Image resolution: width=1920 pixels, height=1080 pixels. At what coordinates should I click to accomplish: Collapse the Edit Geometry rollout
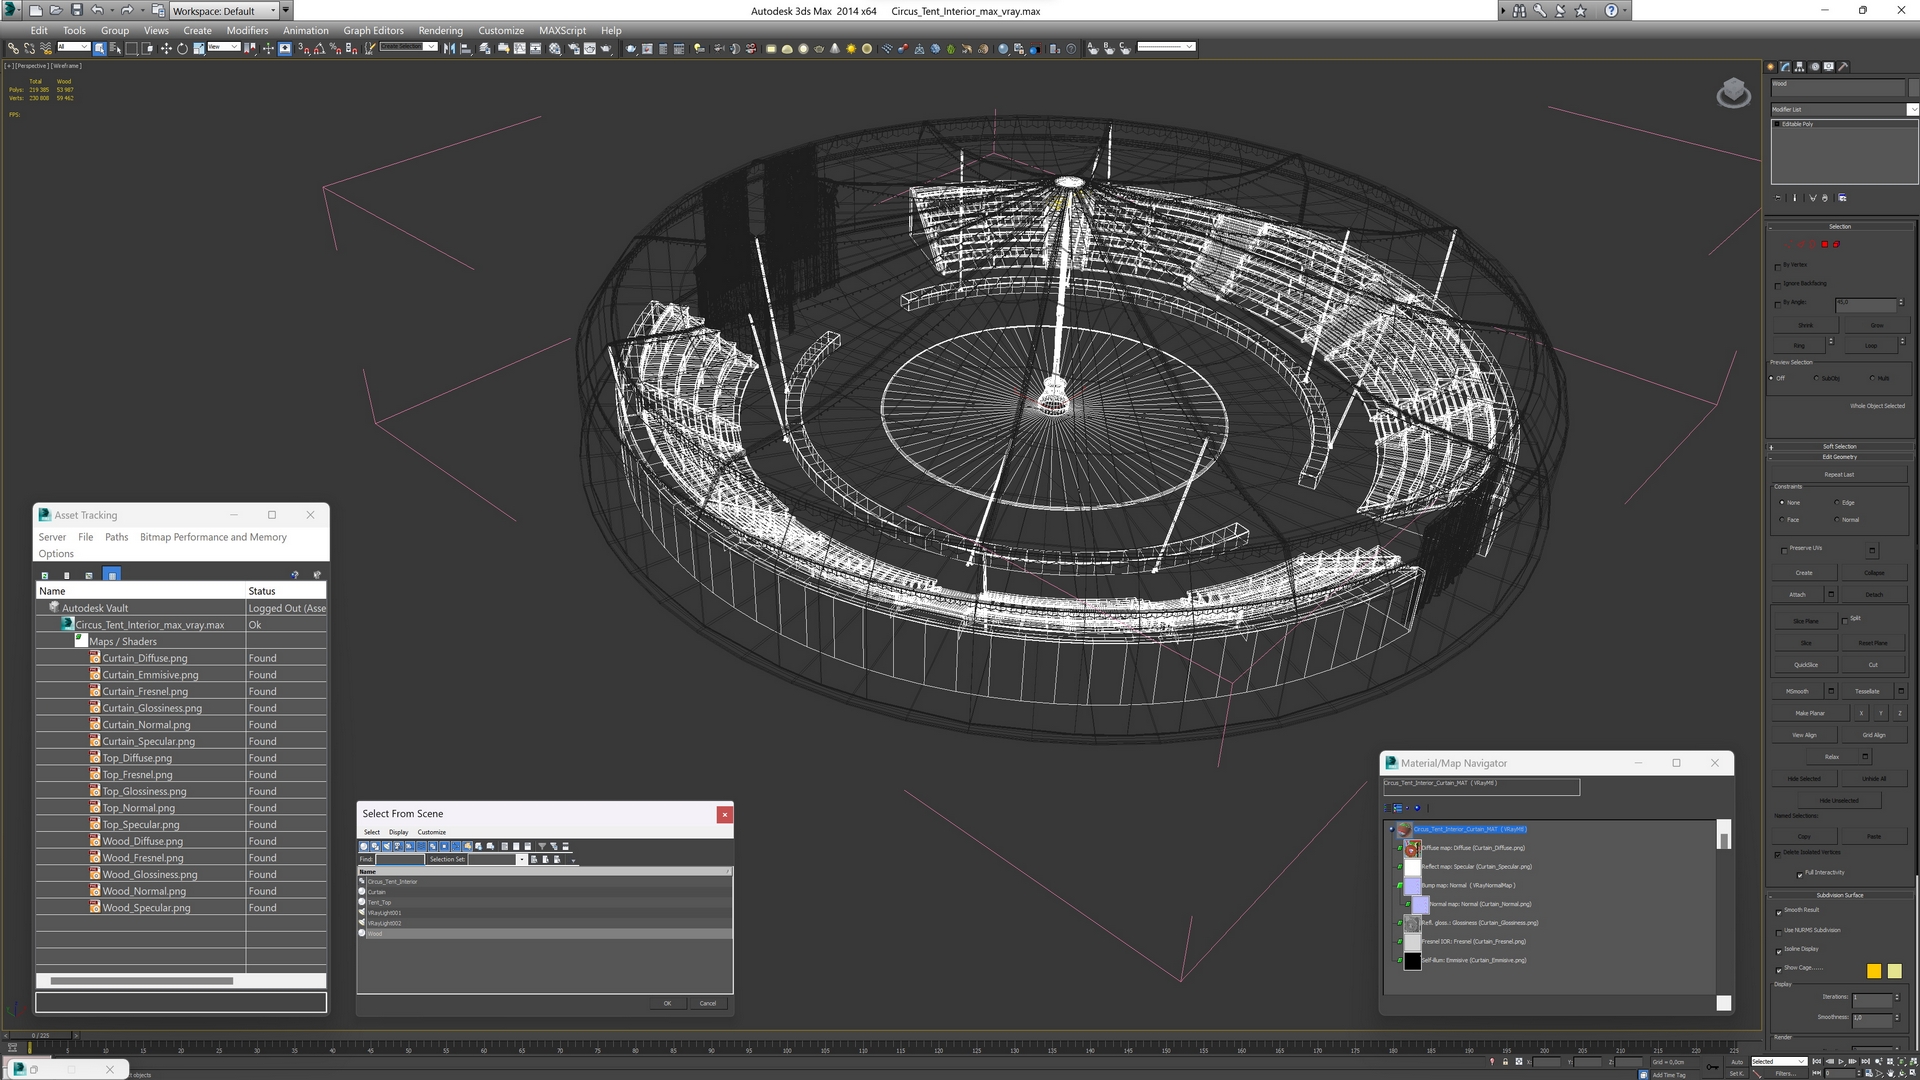[1840, 457]
